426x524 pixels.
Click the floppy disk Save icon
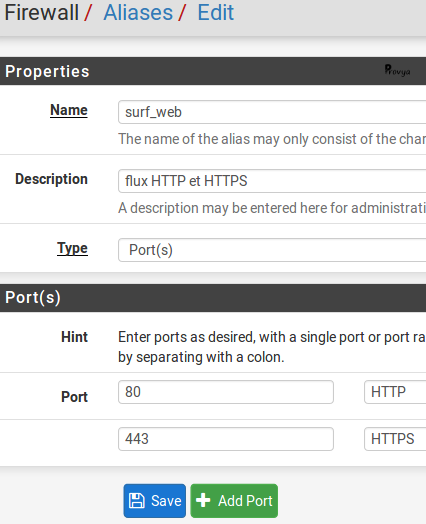(137, 501)
